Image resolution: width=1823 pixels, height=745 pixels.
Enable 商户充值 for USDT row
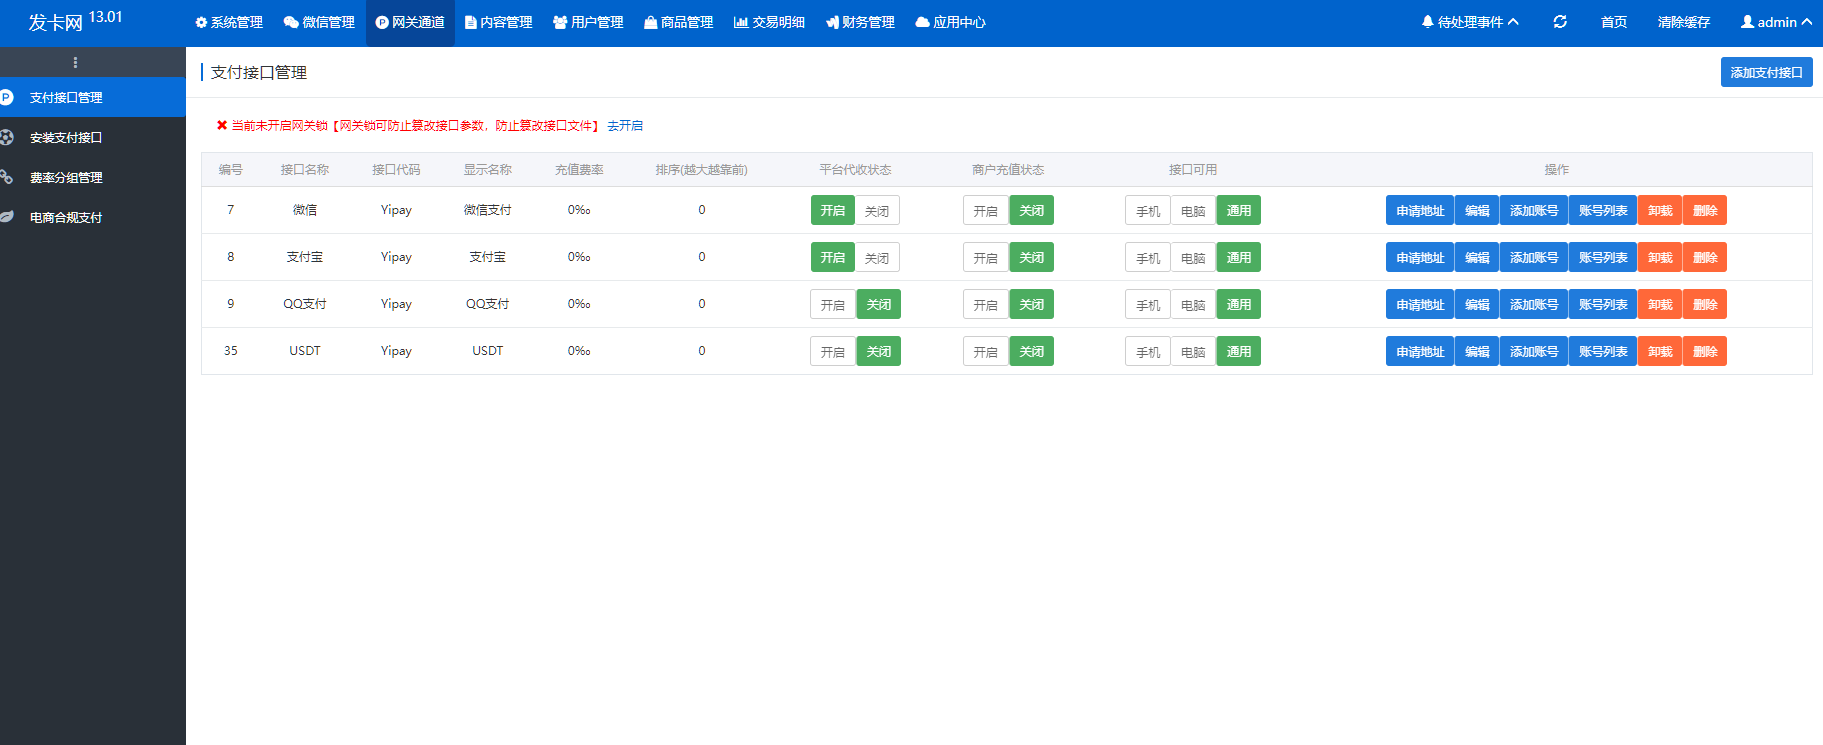[985, 352]
